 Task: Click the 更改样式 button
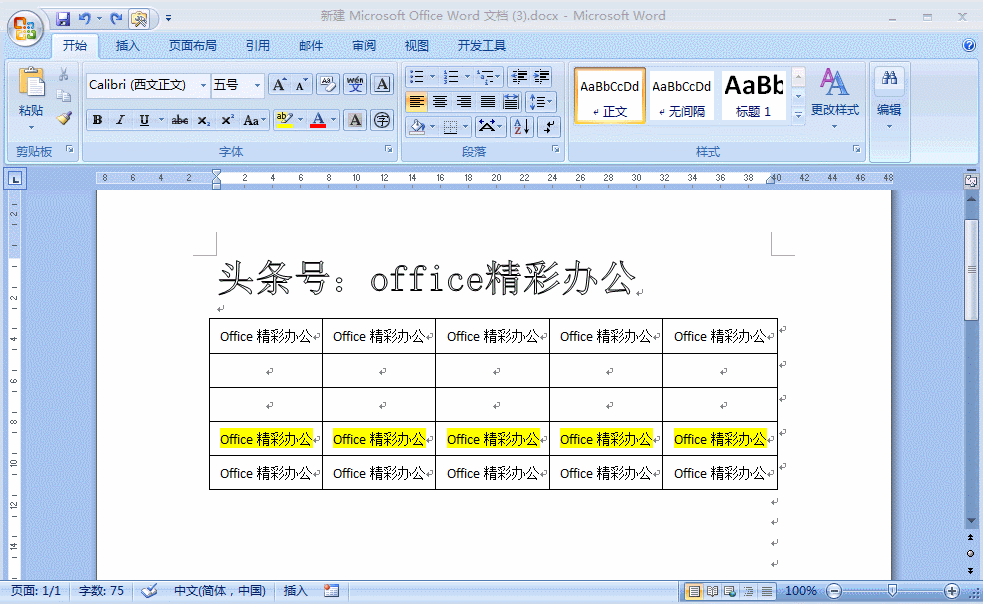pos(834,99)
